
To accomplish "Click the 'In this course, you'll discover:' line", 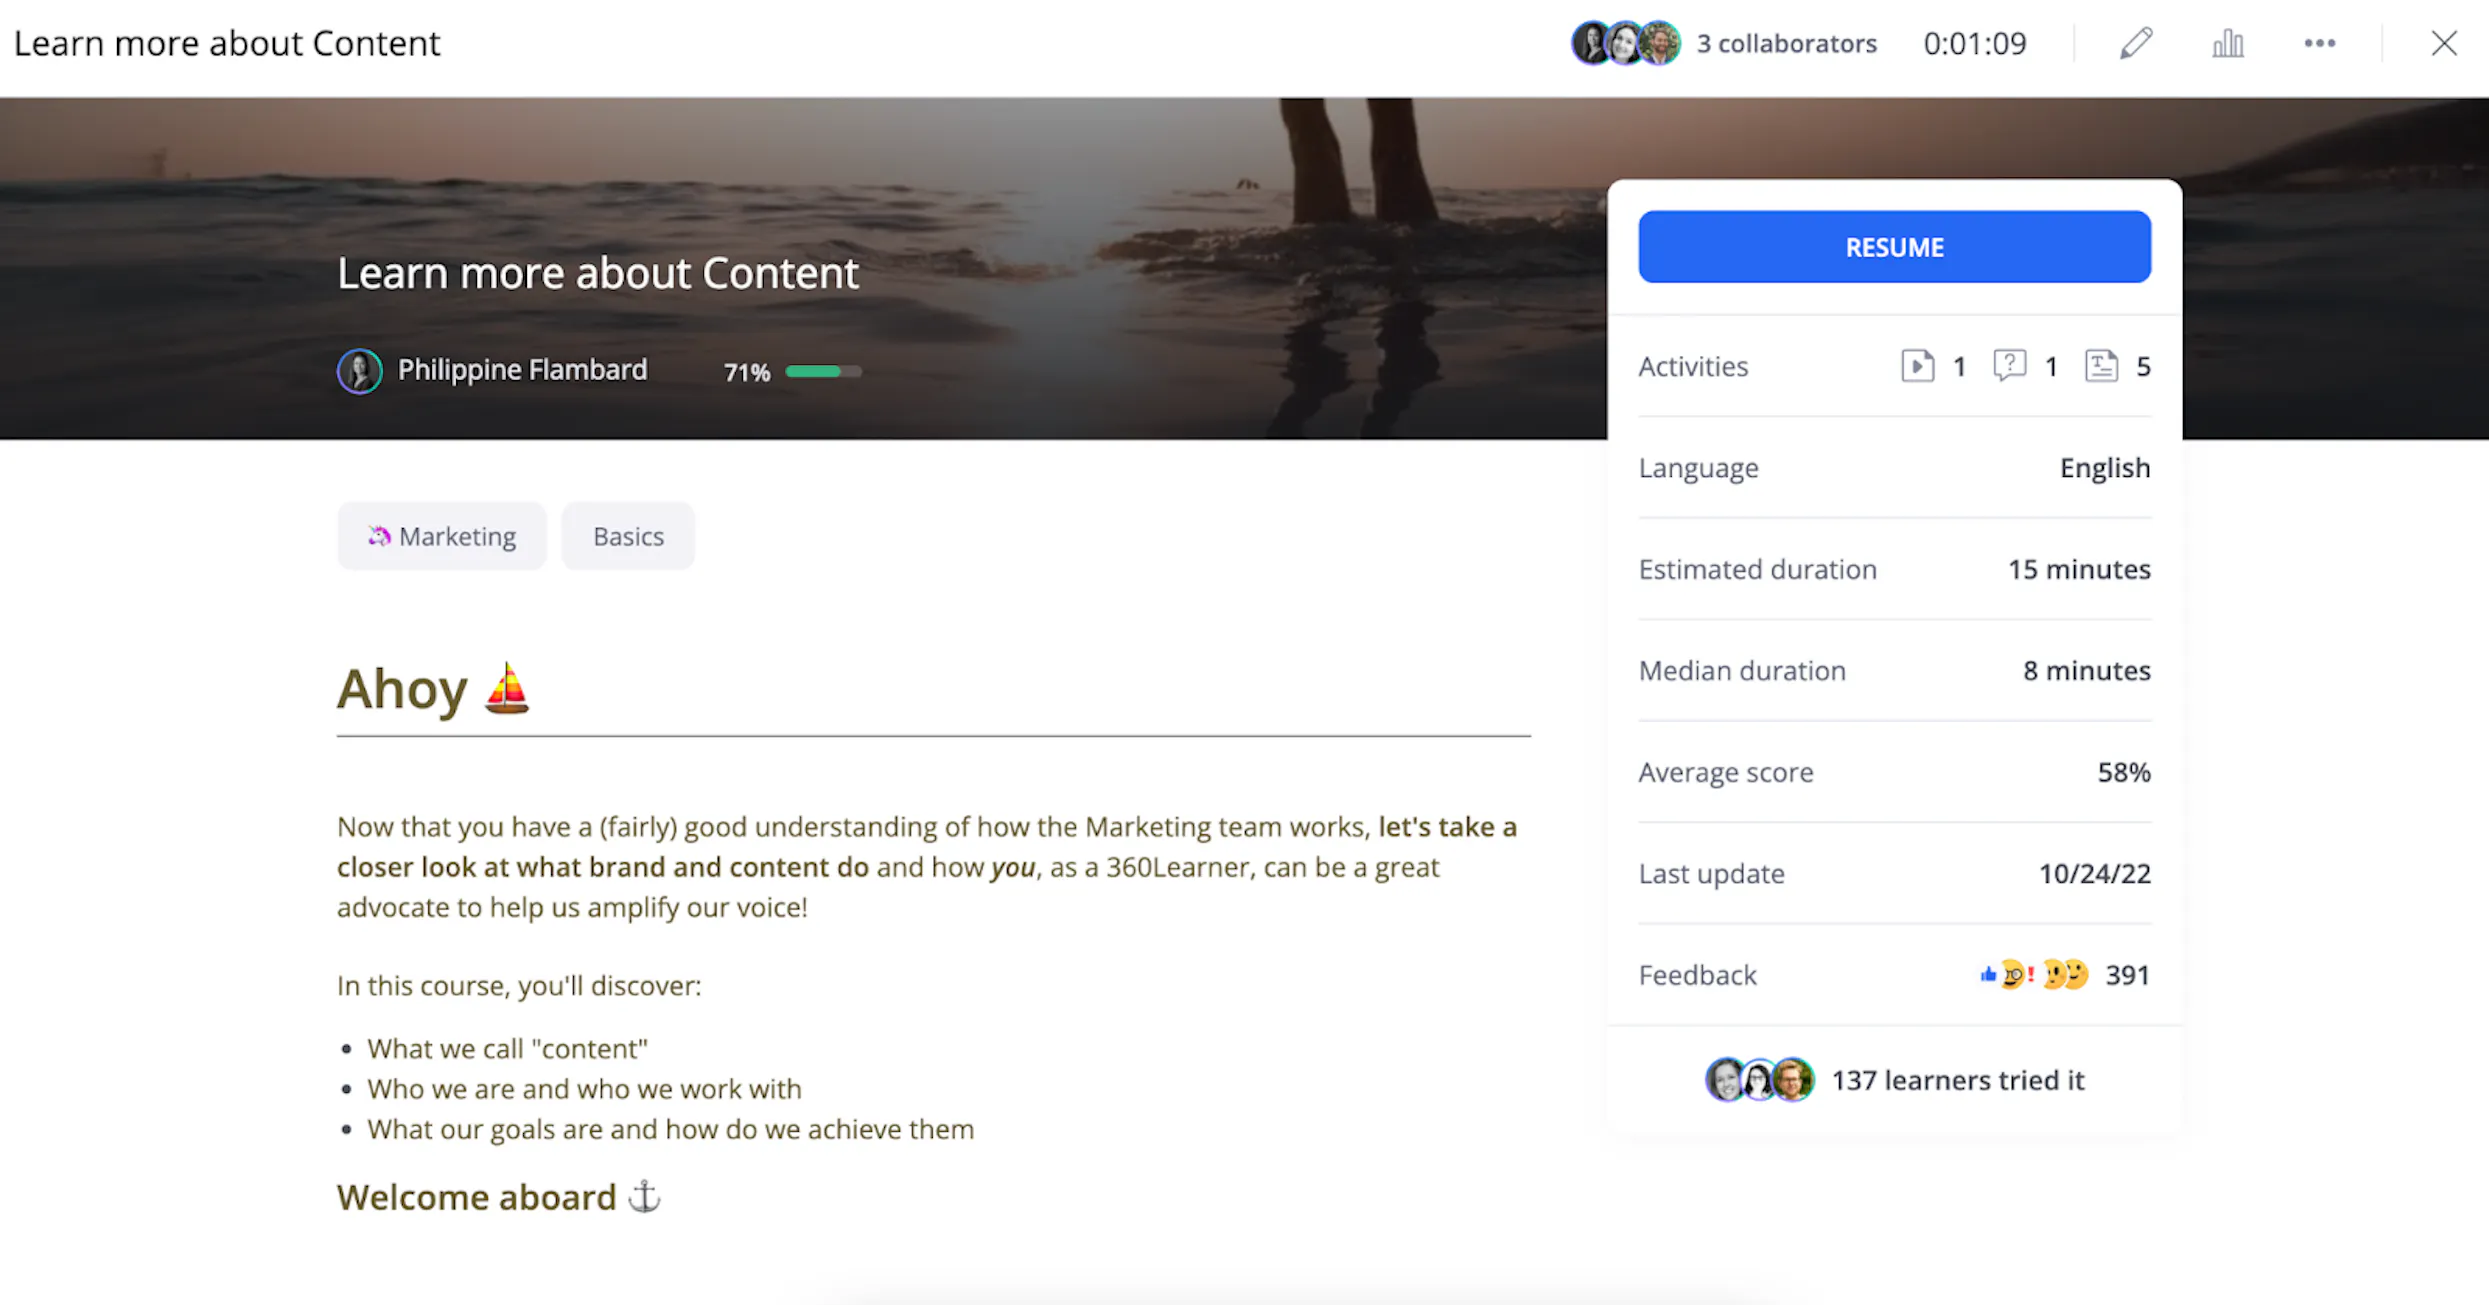I will 519,986.
